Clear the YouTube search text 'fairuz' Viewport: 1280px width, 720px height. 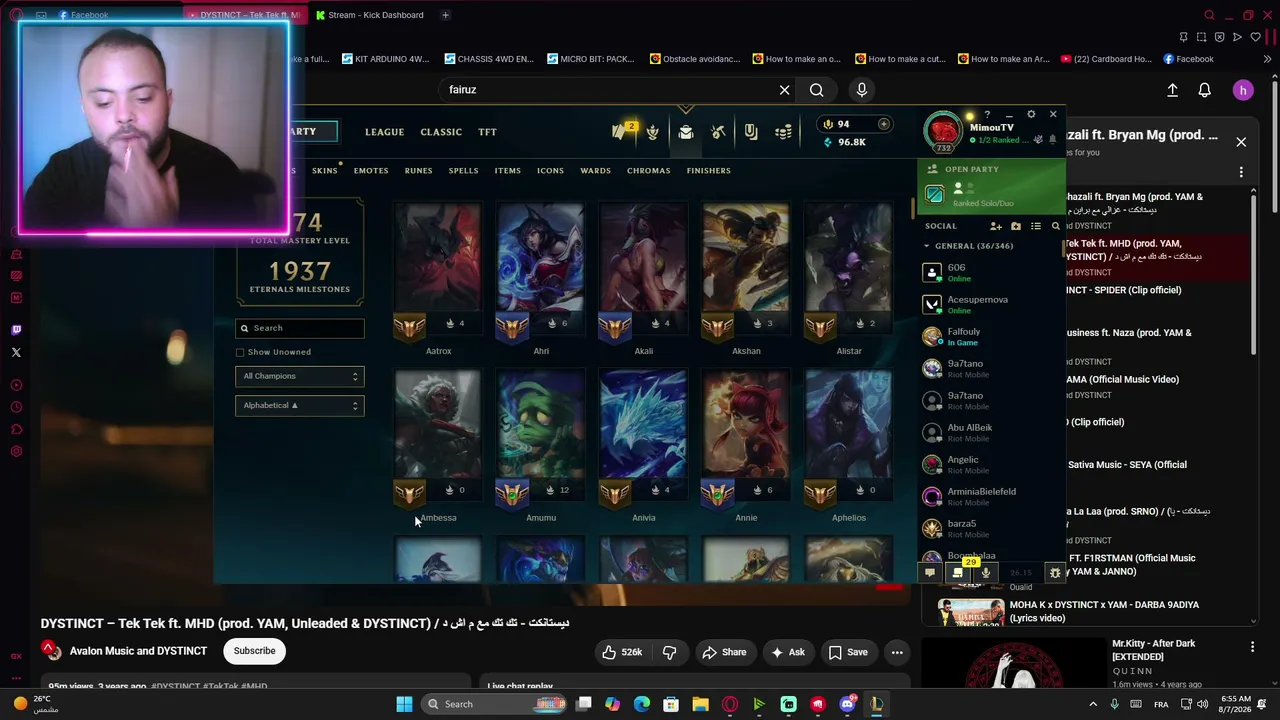(785, 90)
